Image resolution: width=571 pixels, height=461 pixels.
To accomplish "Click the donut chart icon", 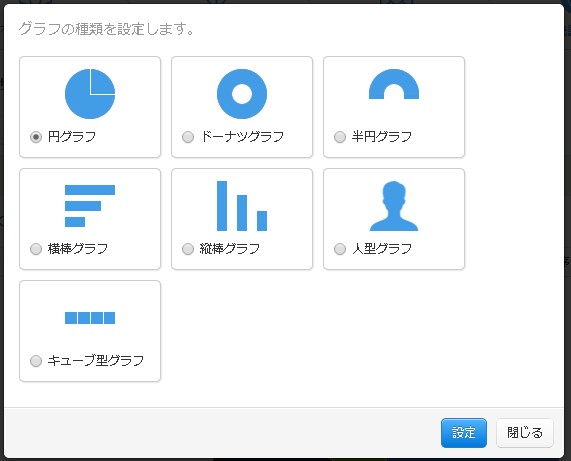I will click(242, 94).
